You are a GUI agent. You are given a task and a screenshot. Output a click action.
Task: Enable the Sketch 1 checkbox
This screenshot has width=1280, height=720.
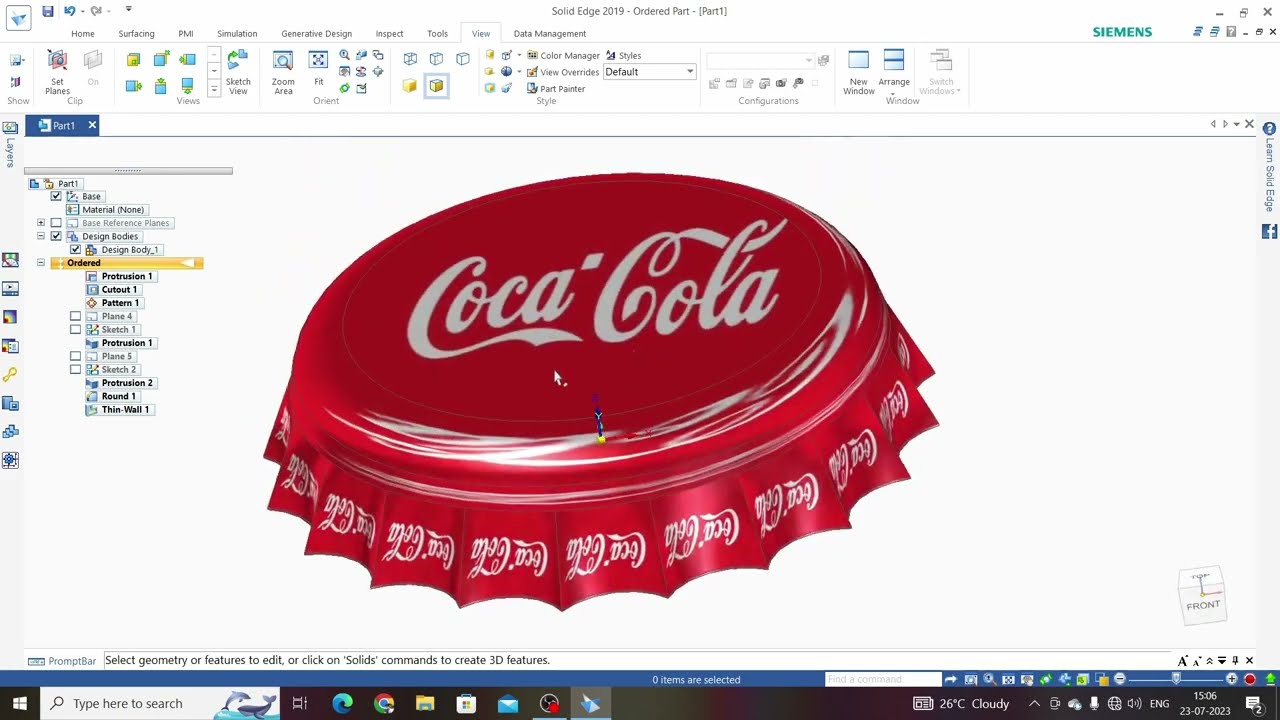click(75, 329)
